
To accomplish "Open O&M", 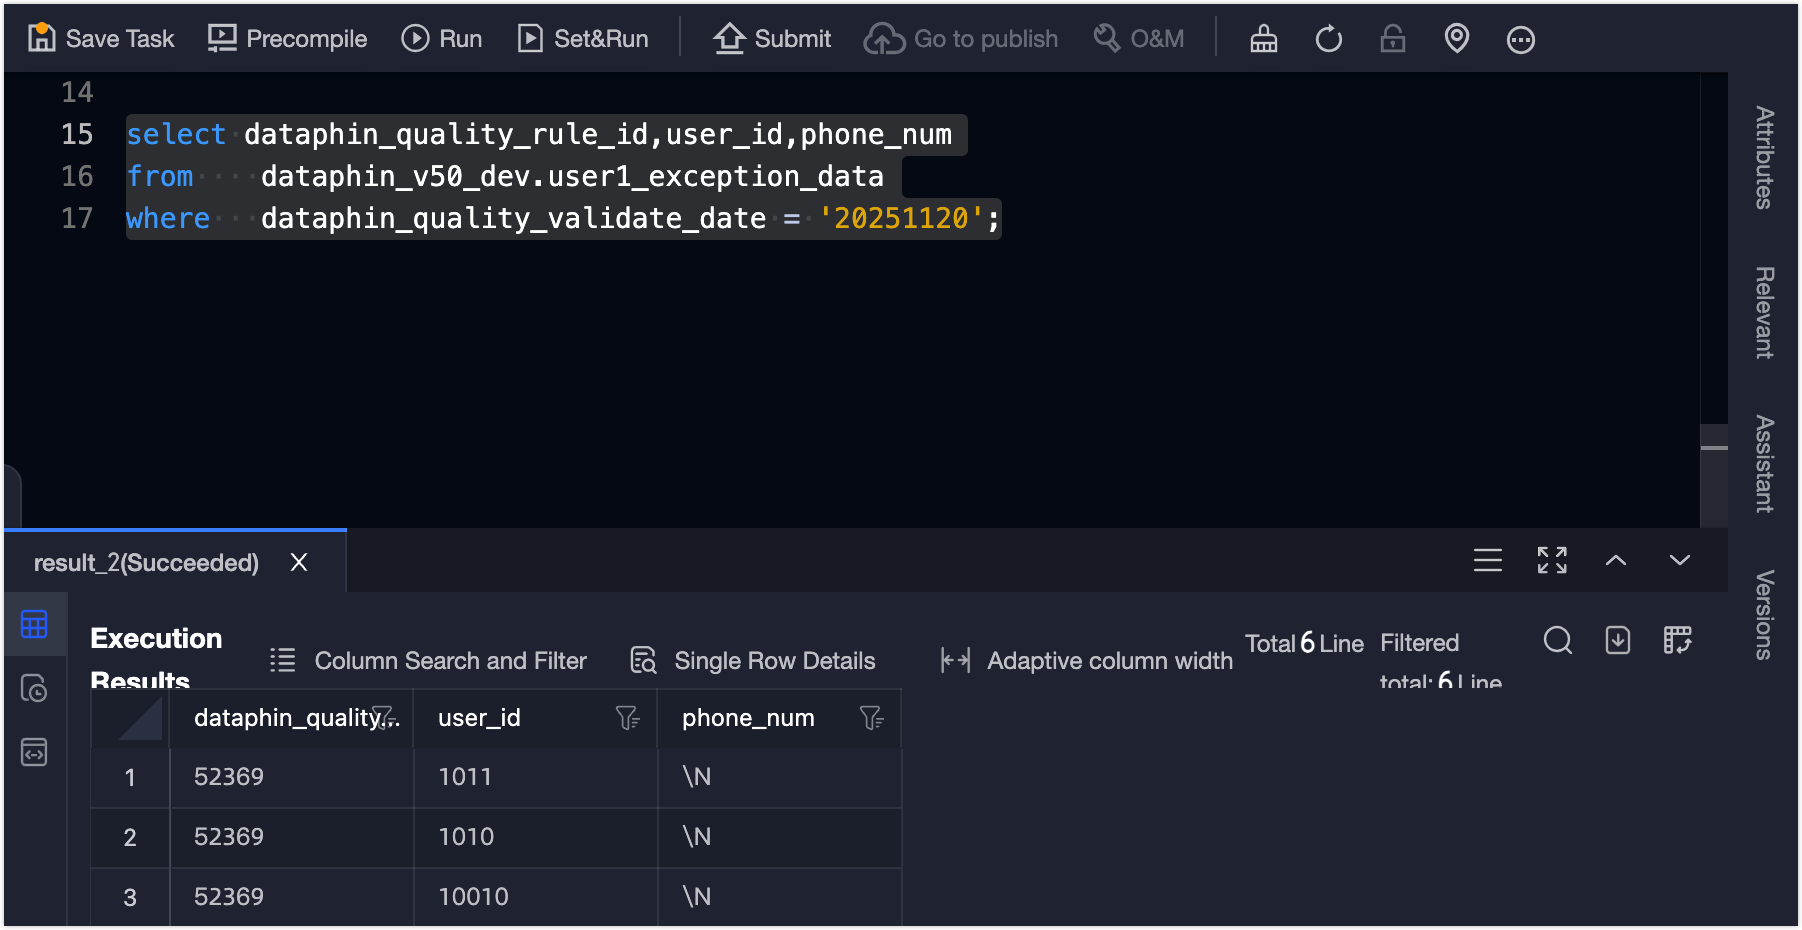I will [1138, 39].
